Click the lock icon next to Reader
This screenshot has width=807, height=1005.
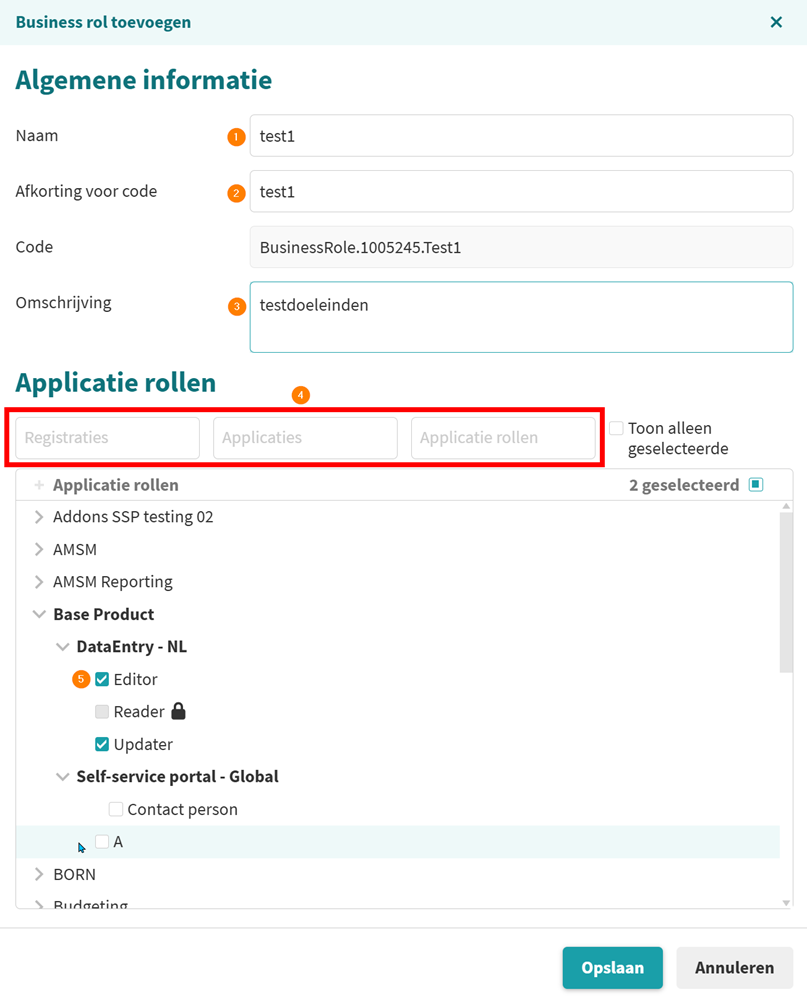[x=178, y=711]
